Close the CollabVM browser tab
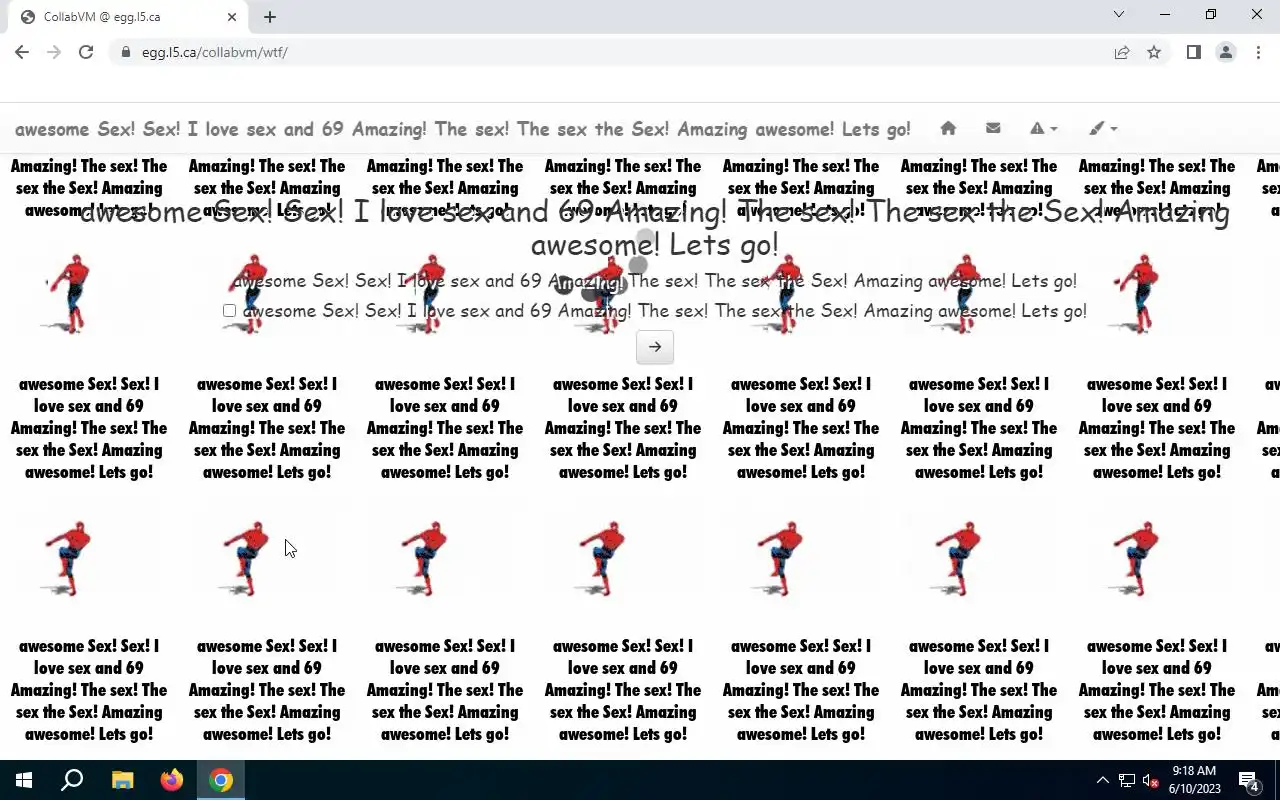Screen dimensions: 1280x800 232,17
